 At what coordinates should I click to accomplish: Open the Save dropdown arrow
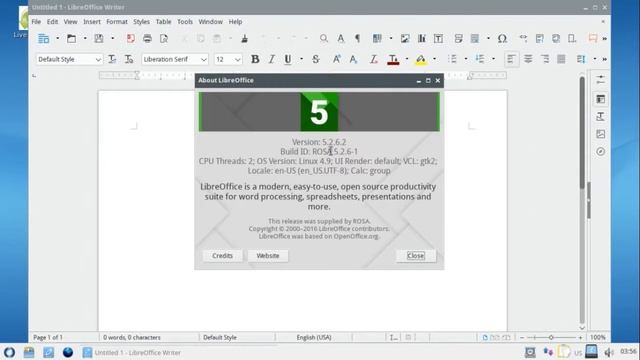[x=113, y=38]
